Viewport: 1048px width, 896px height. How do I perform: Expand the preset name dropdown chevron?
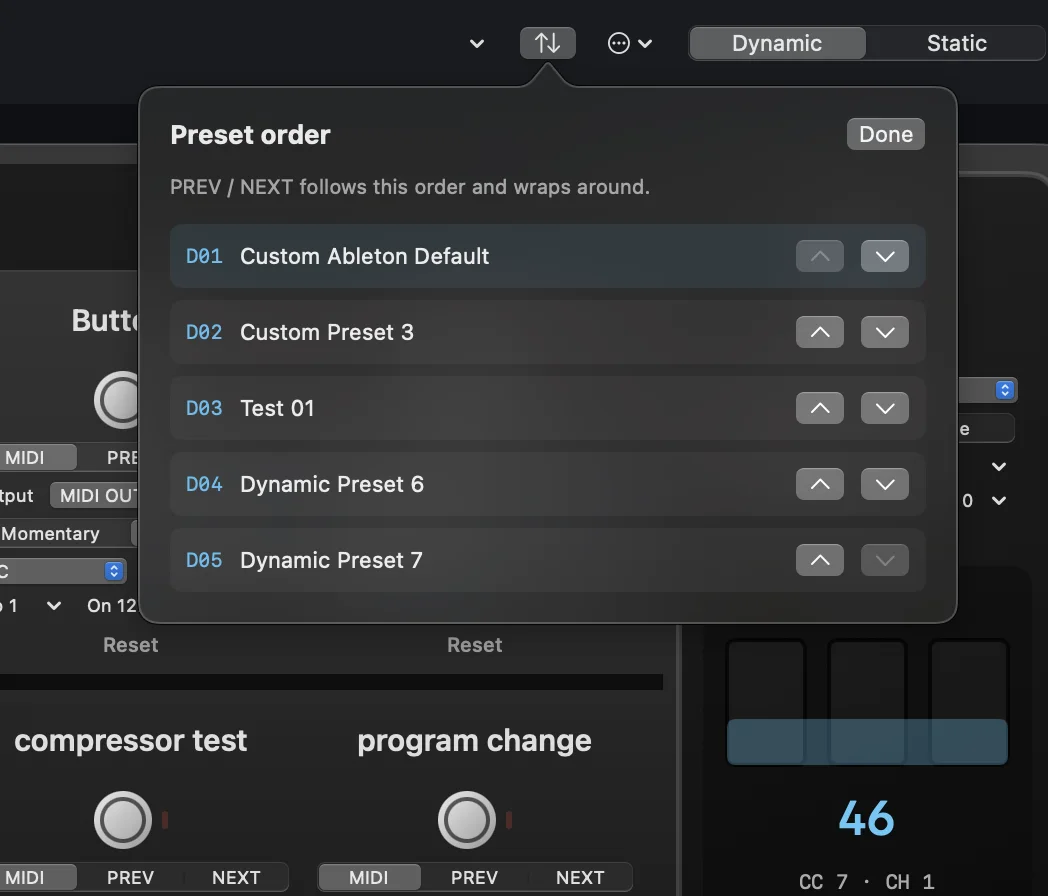[x=477, y=44]
